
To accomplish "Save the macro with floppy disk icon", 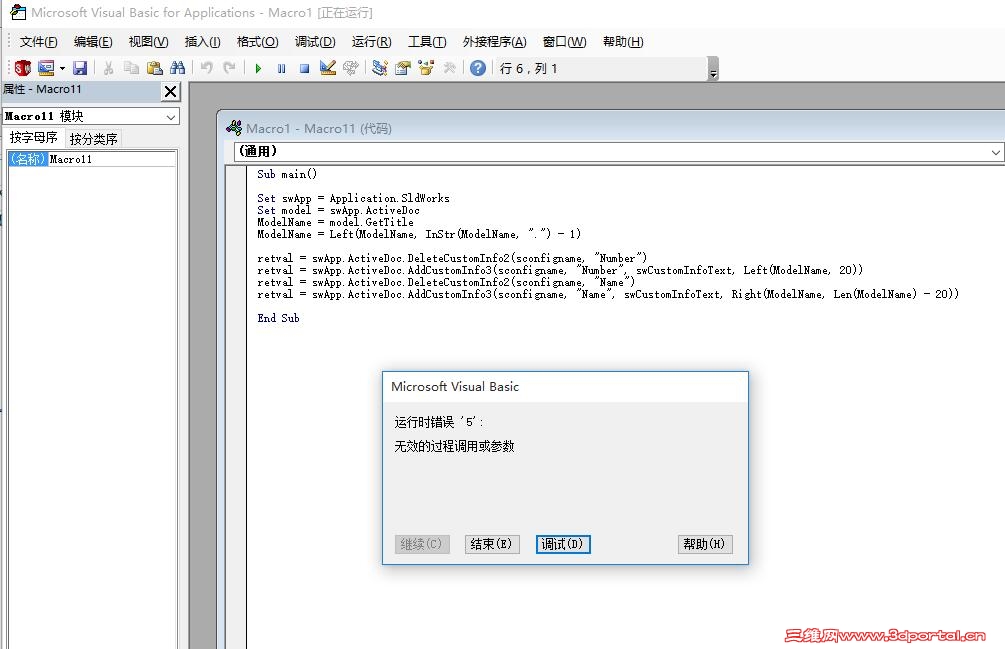I will coord(80,68).
